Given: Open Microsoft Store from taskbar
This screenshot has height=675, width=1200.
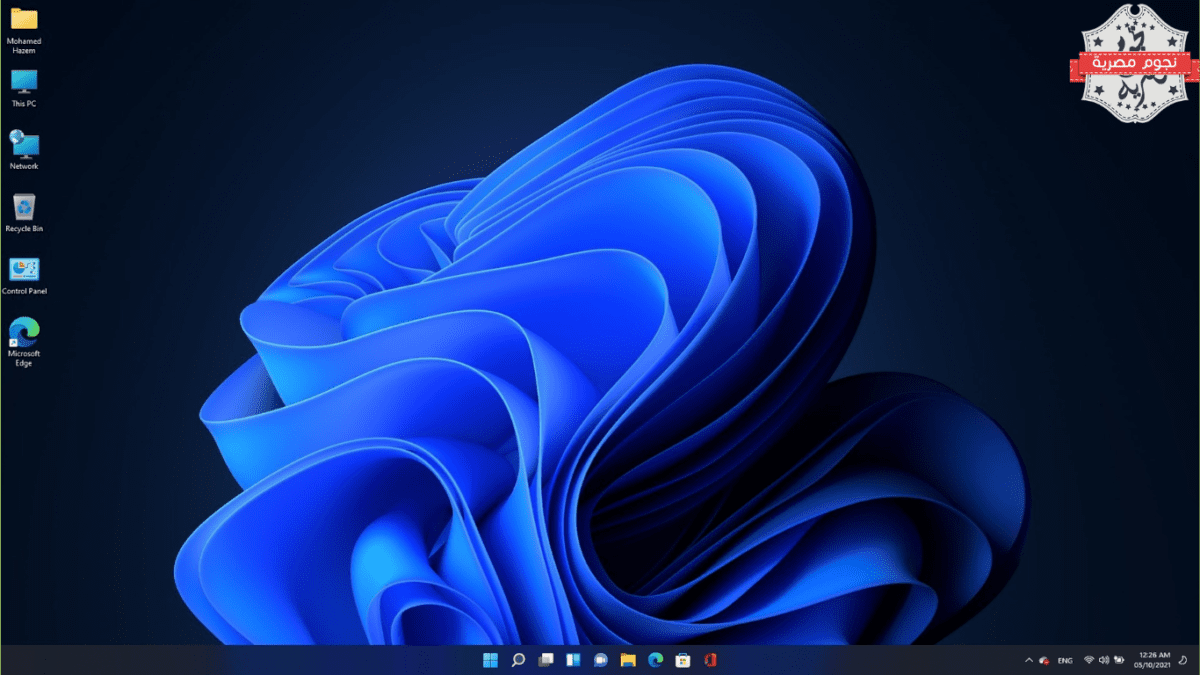Looking at the screenshot, I should coord(683,660).
